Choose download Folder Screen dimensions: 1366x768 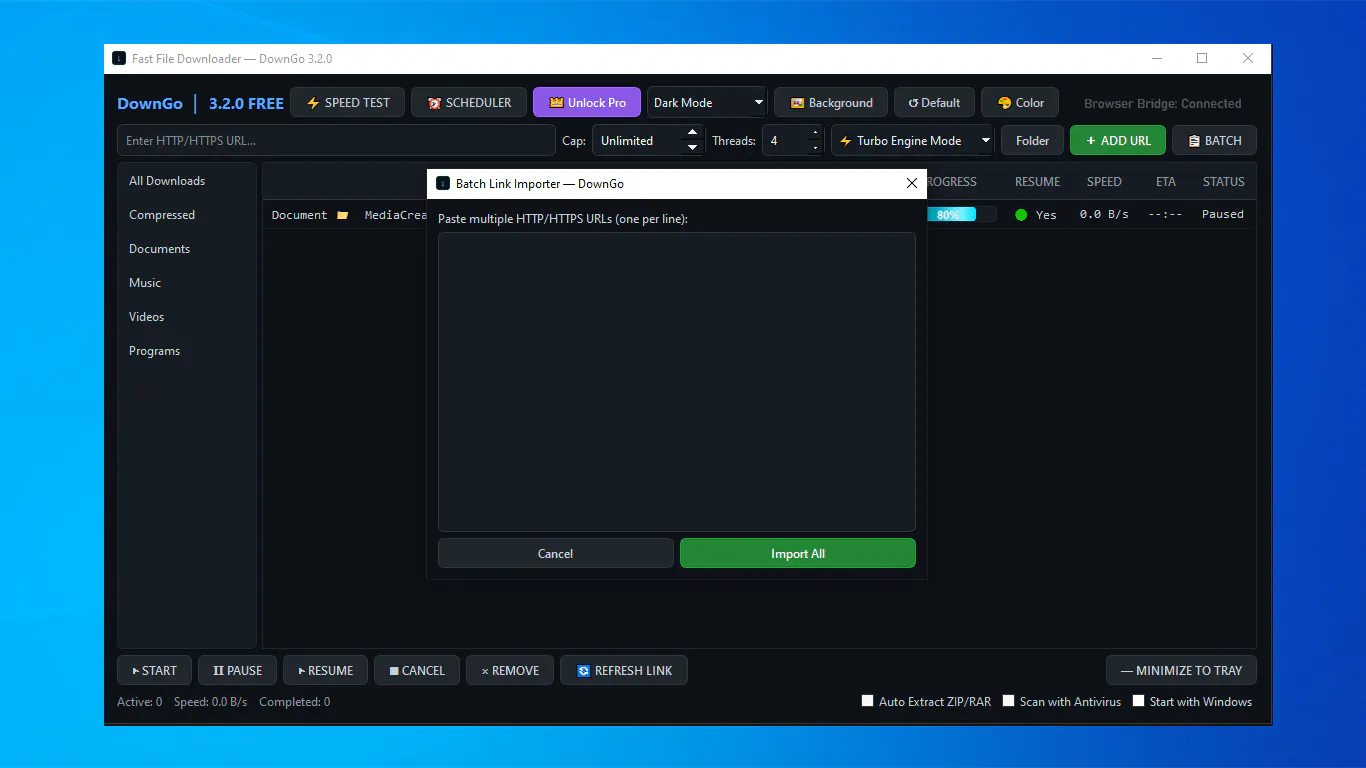click(x=1032, y=141)
